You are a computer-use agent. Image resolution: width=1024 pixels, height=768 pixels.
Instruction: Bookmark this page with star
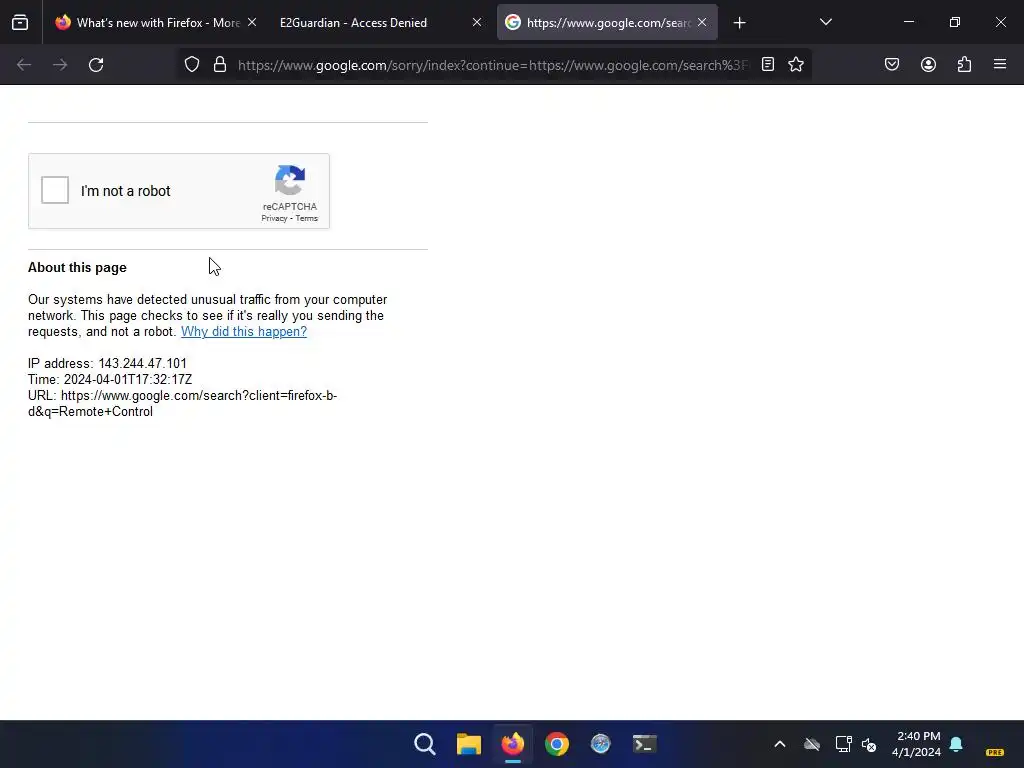pyautogui.click(x=795, y=64)
